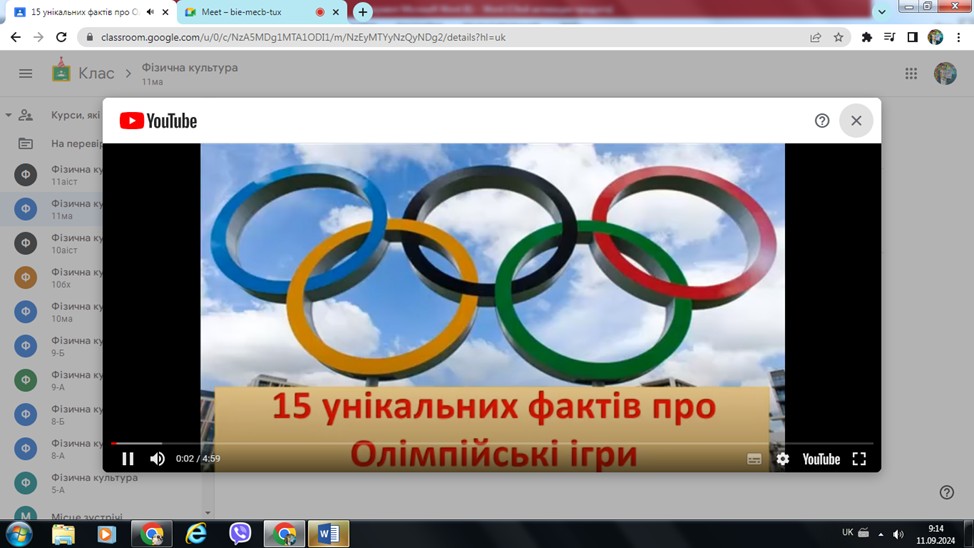Open Viber from the taskbar
Viewport: 974px width, 548px height.
[x=240, y=534]
